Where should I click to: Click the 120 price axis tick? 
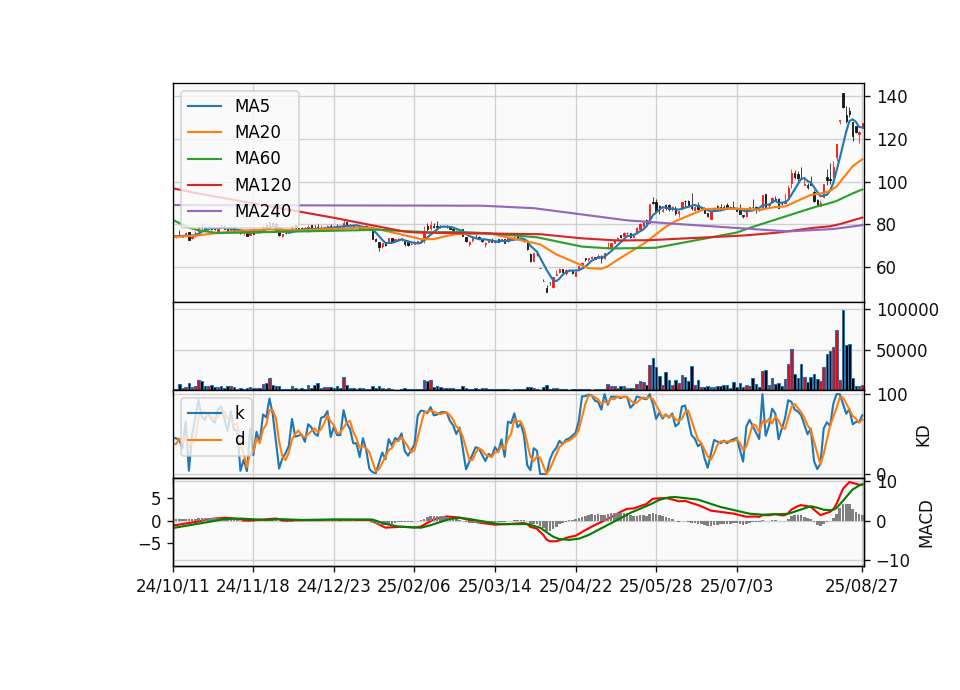pyautogui.click(x=892, y=140)
